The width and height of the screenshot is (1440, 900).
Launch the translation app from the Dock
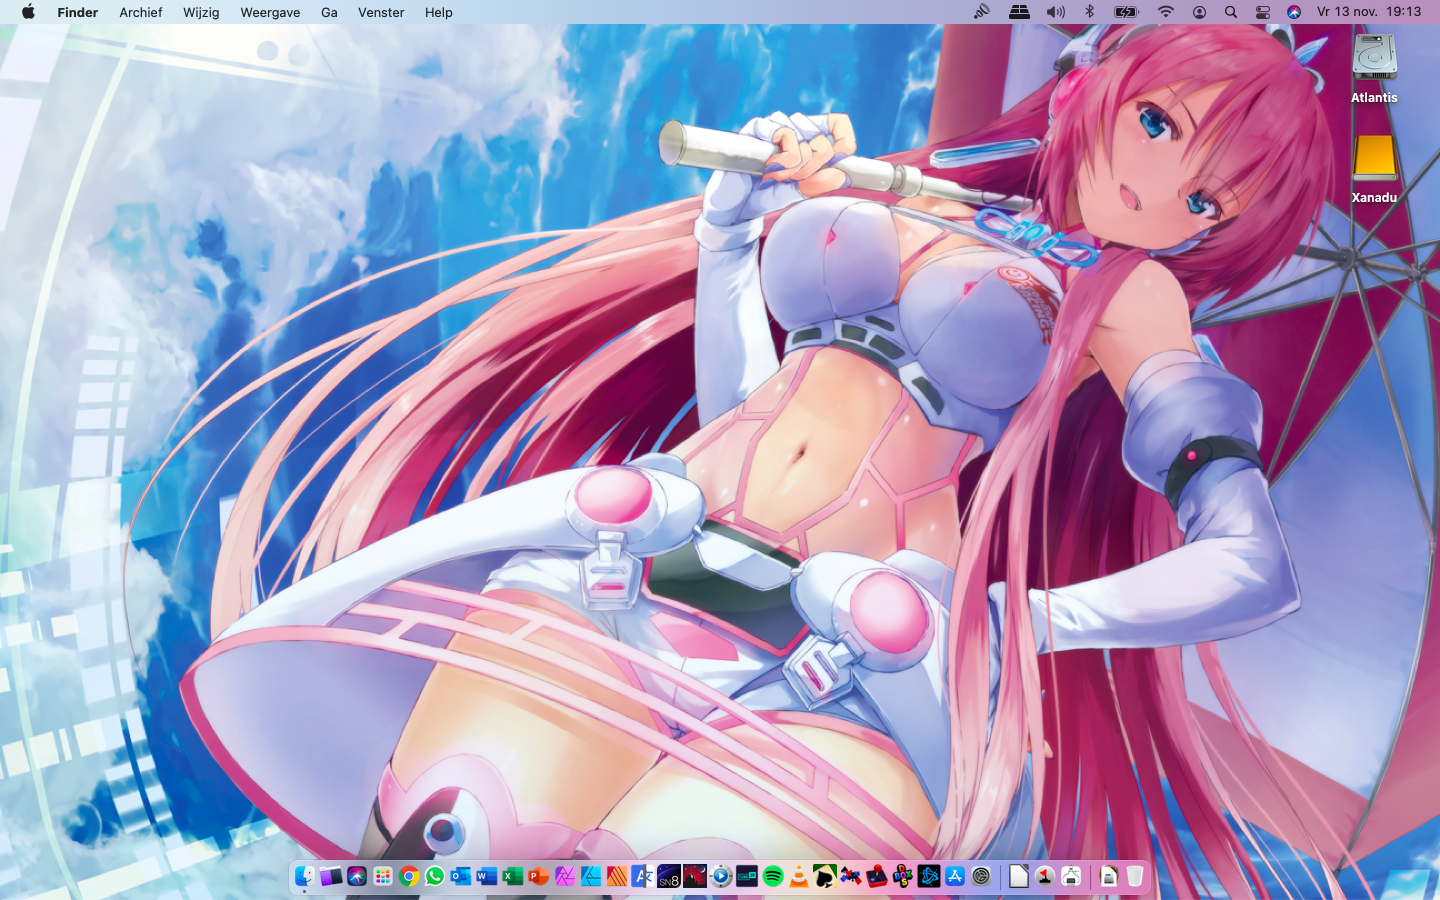click(643, 877)
